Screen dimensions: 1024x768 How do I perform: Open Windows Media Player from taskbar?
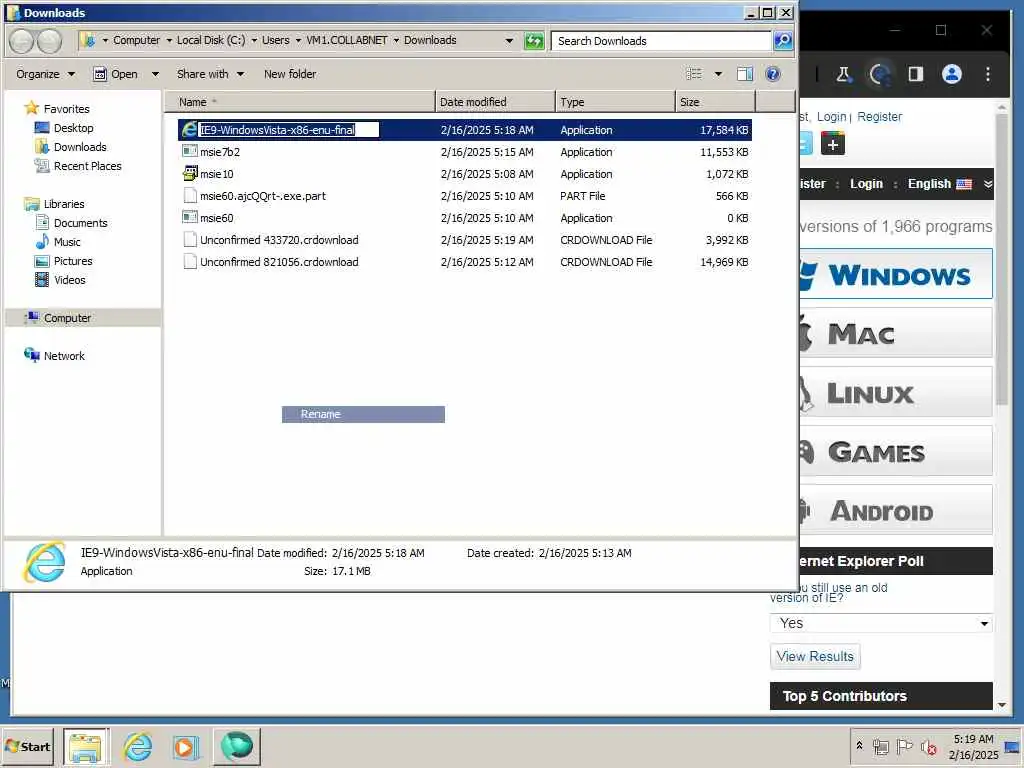[185, 746]
